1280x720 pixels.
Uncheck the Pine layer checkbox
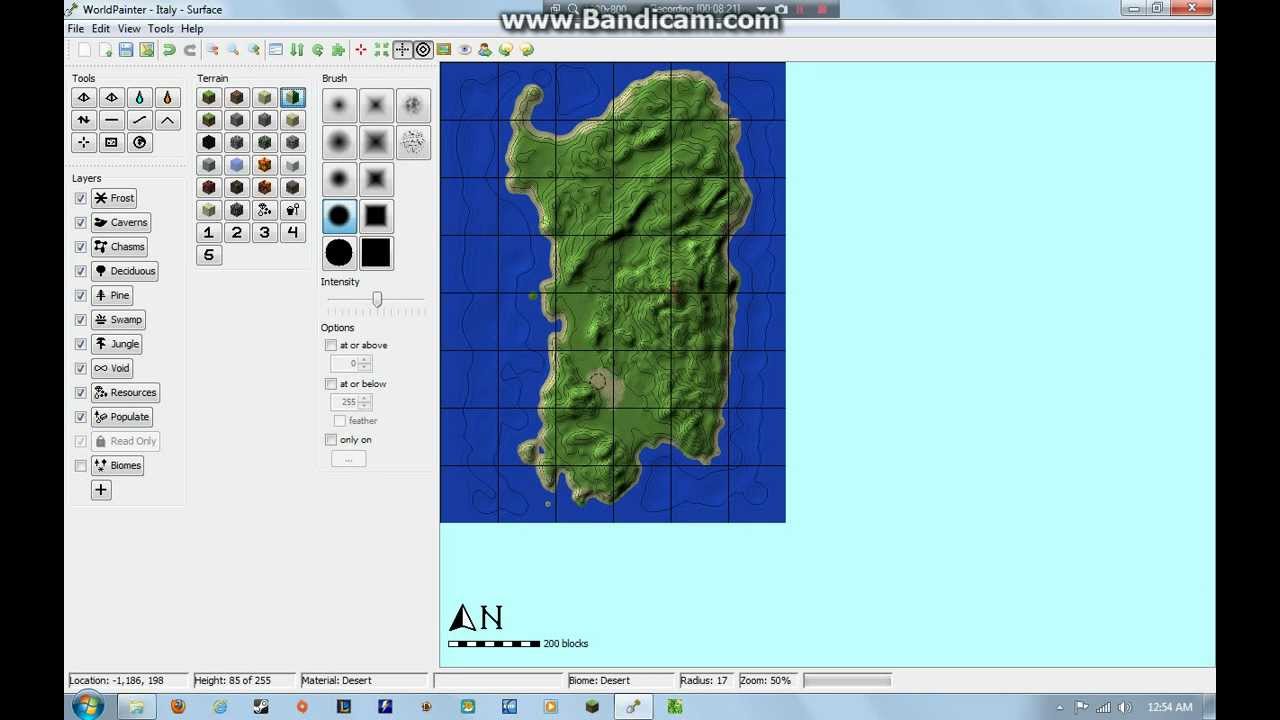81,295
